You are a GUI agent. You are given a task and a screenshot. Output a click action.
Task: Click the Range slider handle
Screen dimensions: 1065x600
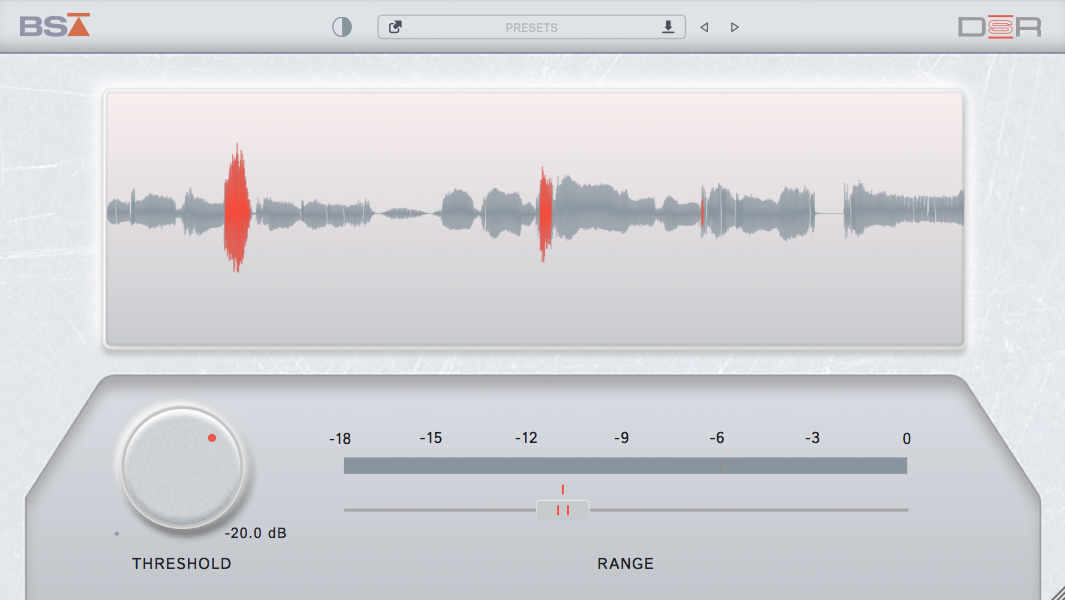pyautogui.click(x=563, y=510)
